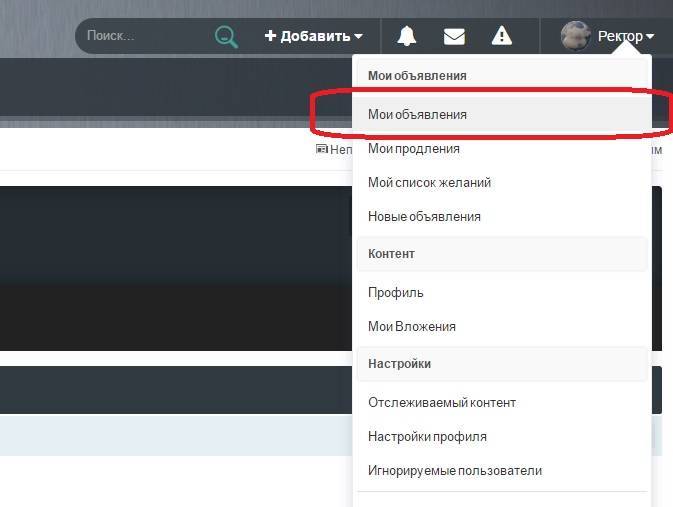
Task: Select Мои Вложения from the dropdown
Action: [412, 326]
